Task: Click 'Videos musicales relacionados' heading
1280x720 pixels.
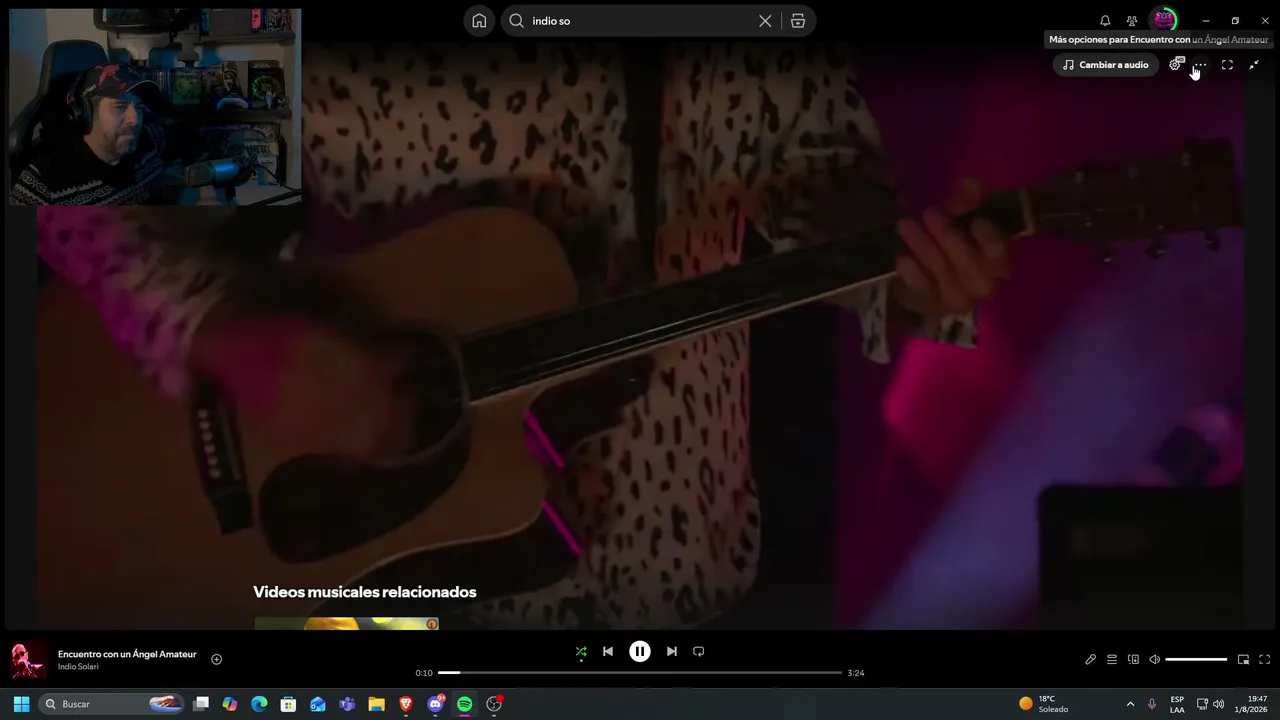Action: click(365, 592)
